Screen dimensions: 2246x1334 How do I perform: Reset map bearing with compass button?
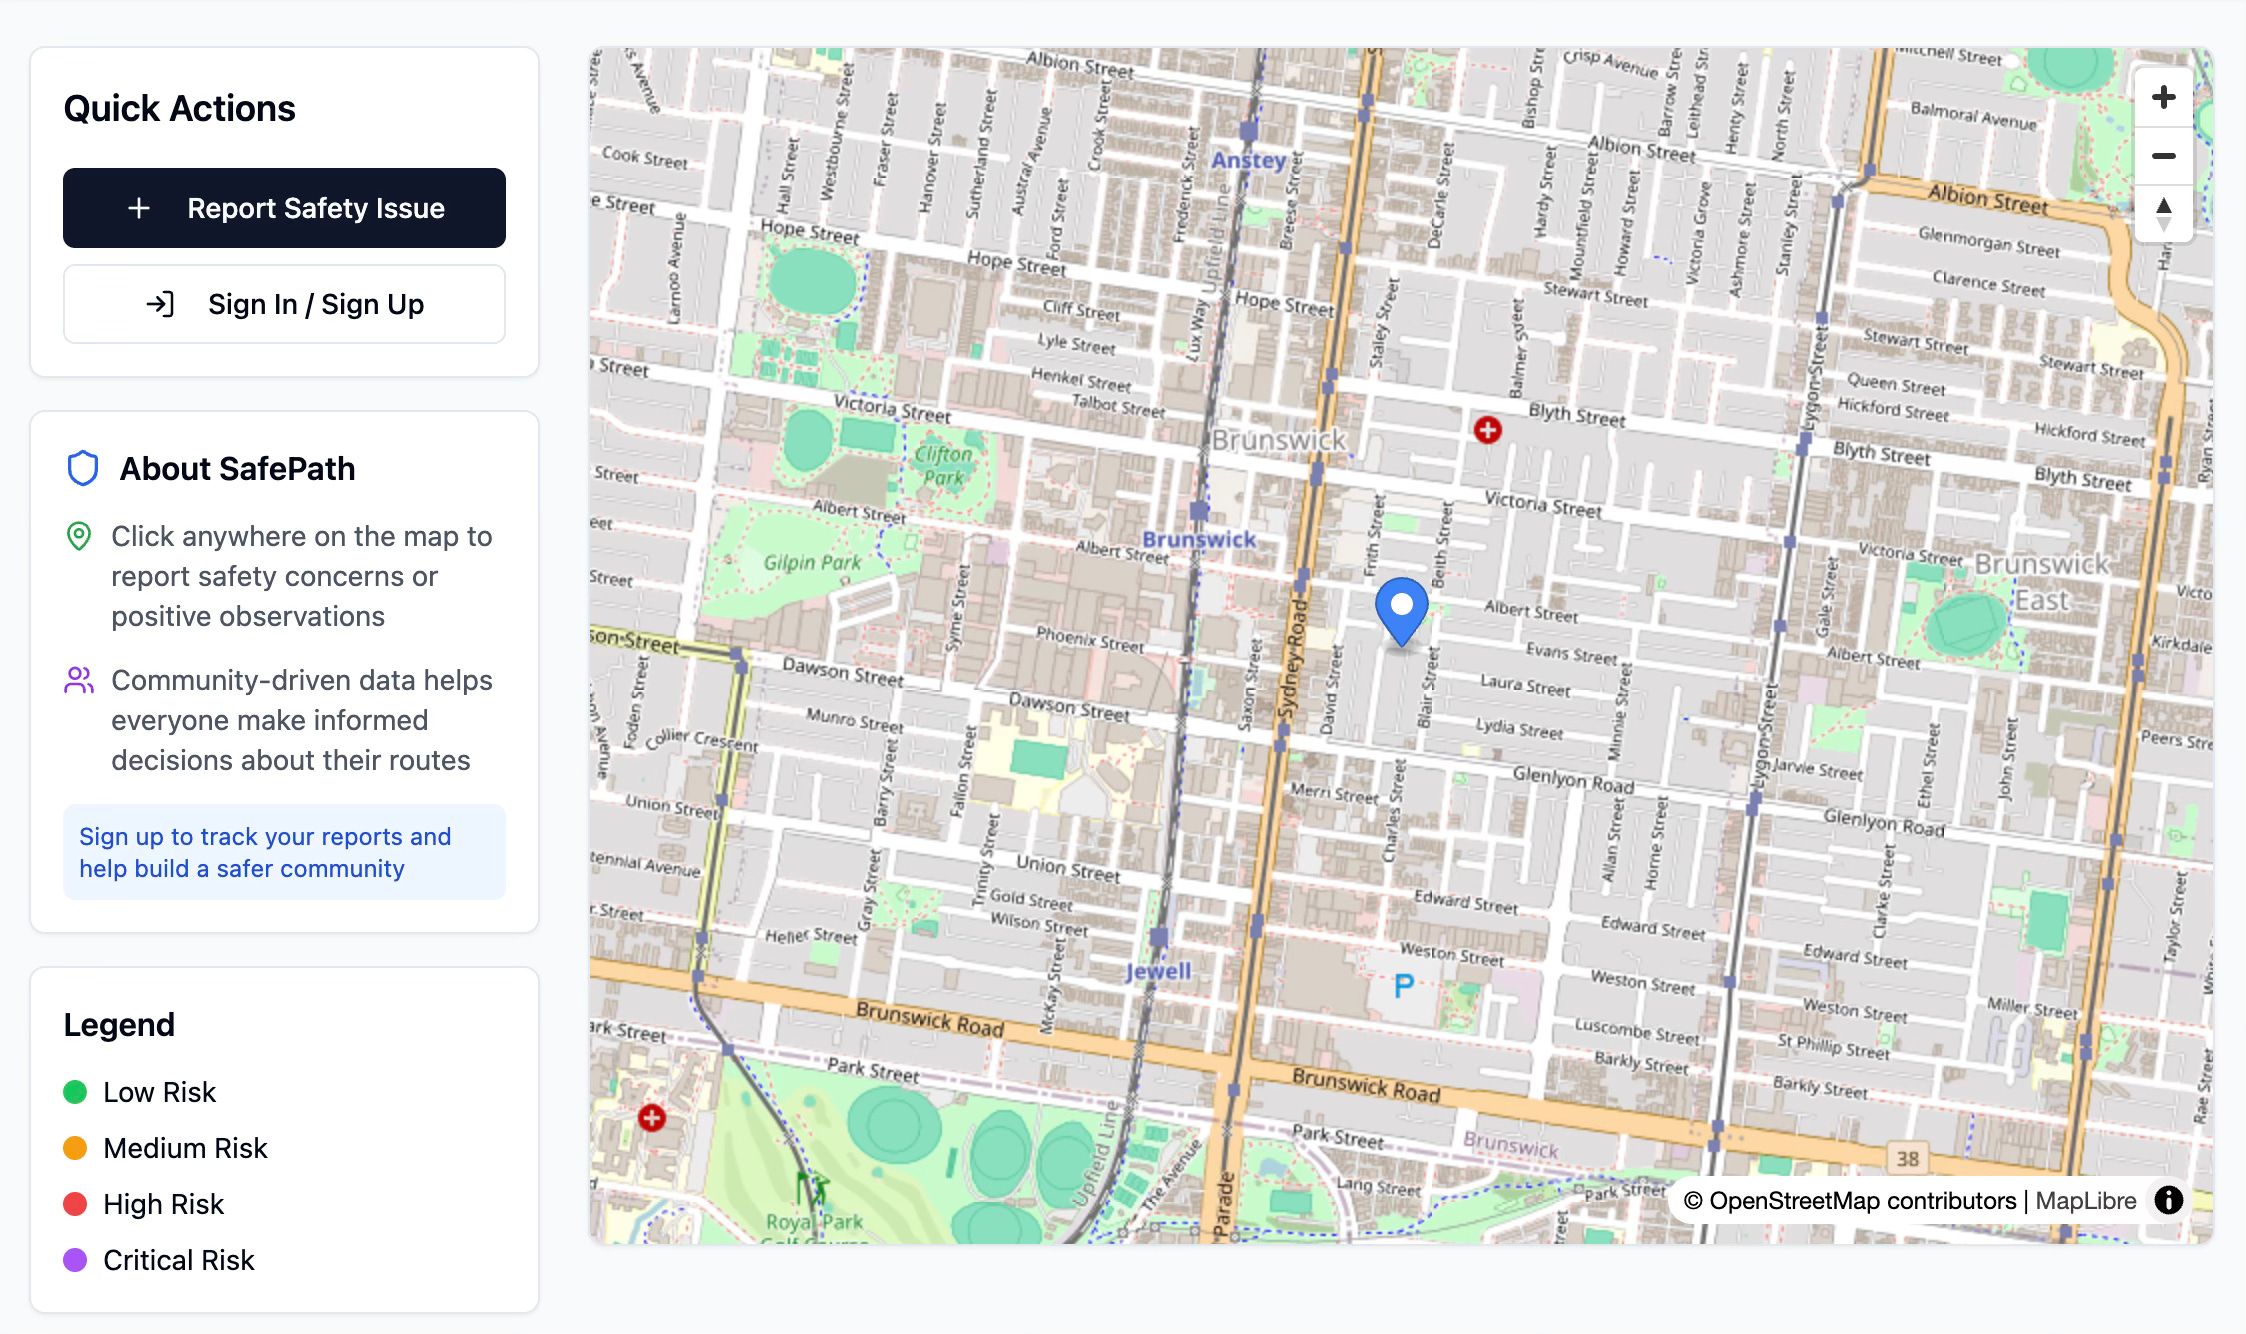click(x=2163, y=213)
